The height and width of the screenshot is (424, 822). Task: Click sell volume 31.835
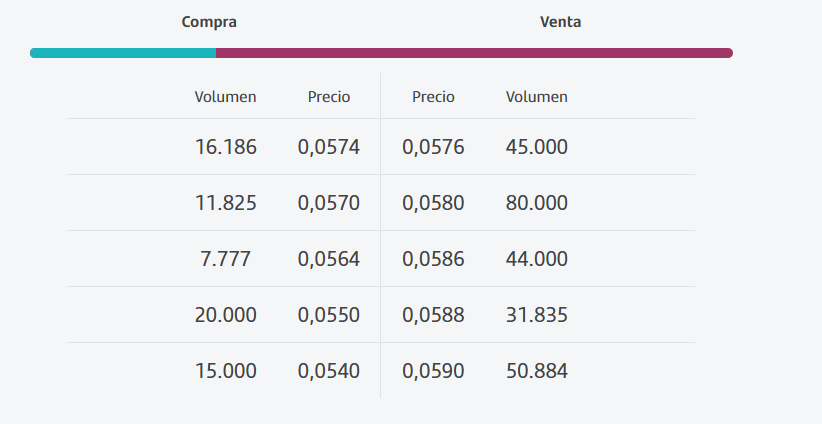point(537,315)
